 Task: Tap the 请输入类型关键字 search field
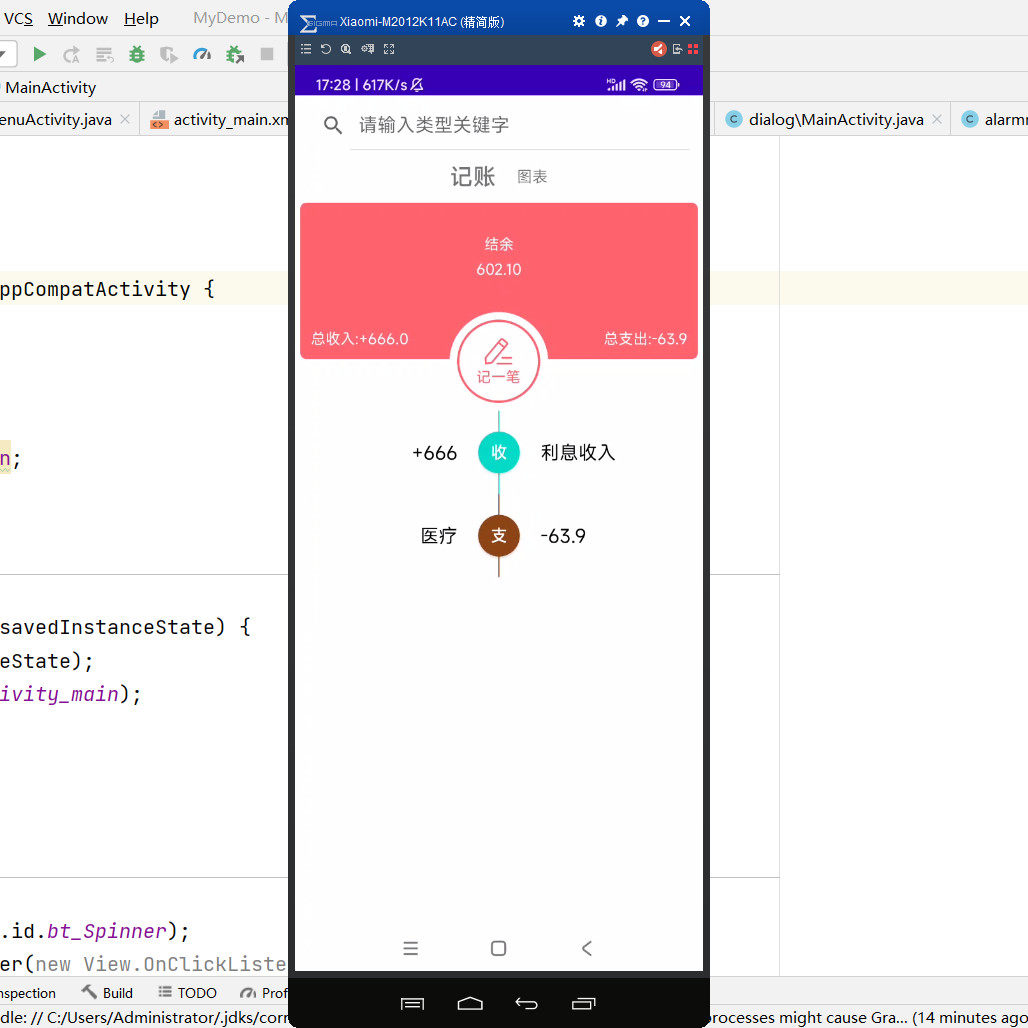(460, 126)
